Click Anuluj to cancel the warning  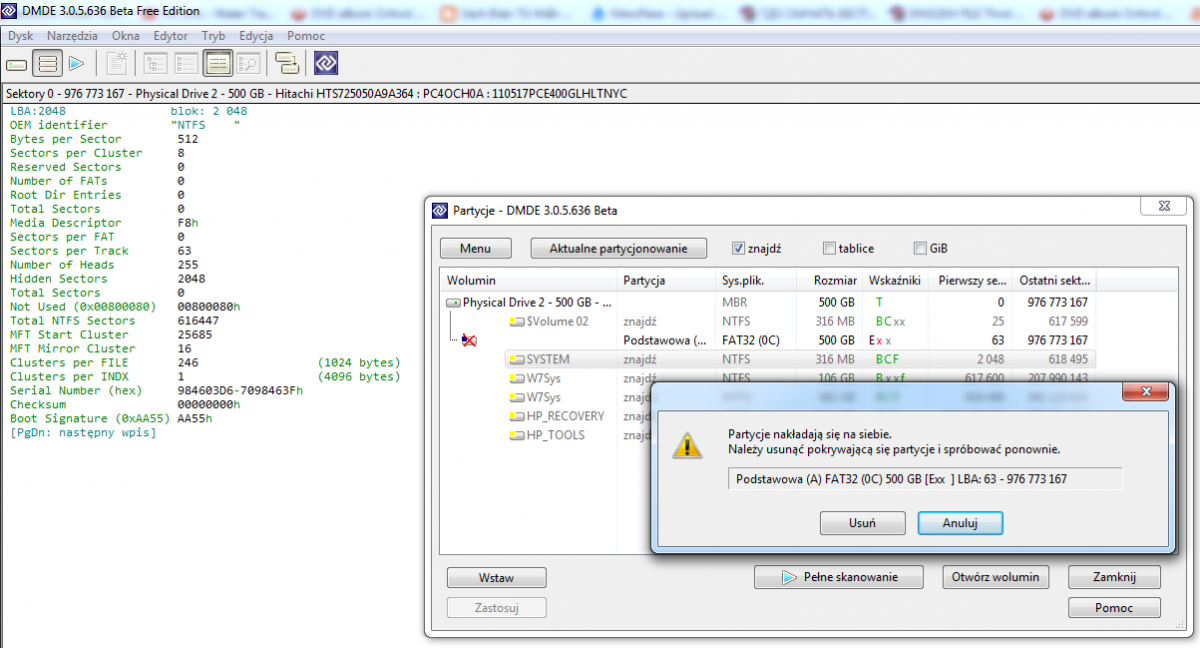[x=960, y=522]
